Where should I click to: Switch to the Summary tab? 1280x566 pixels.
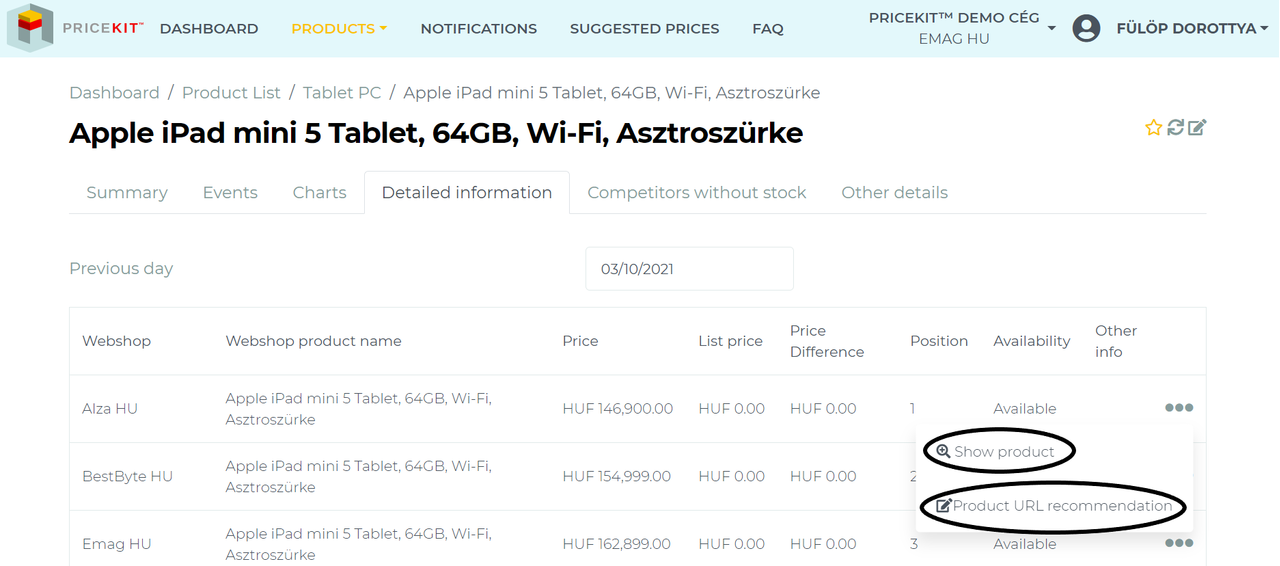pyautogui.click(x=127, y=193)
